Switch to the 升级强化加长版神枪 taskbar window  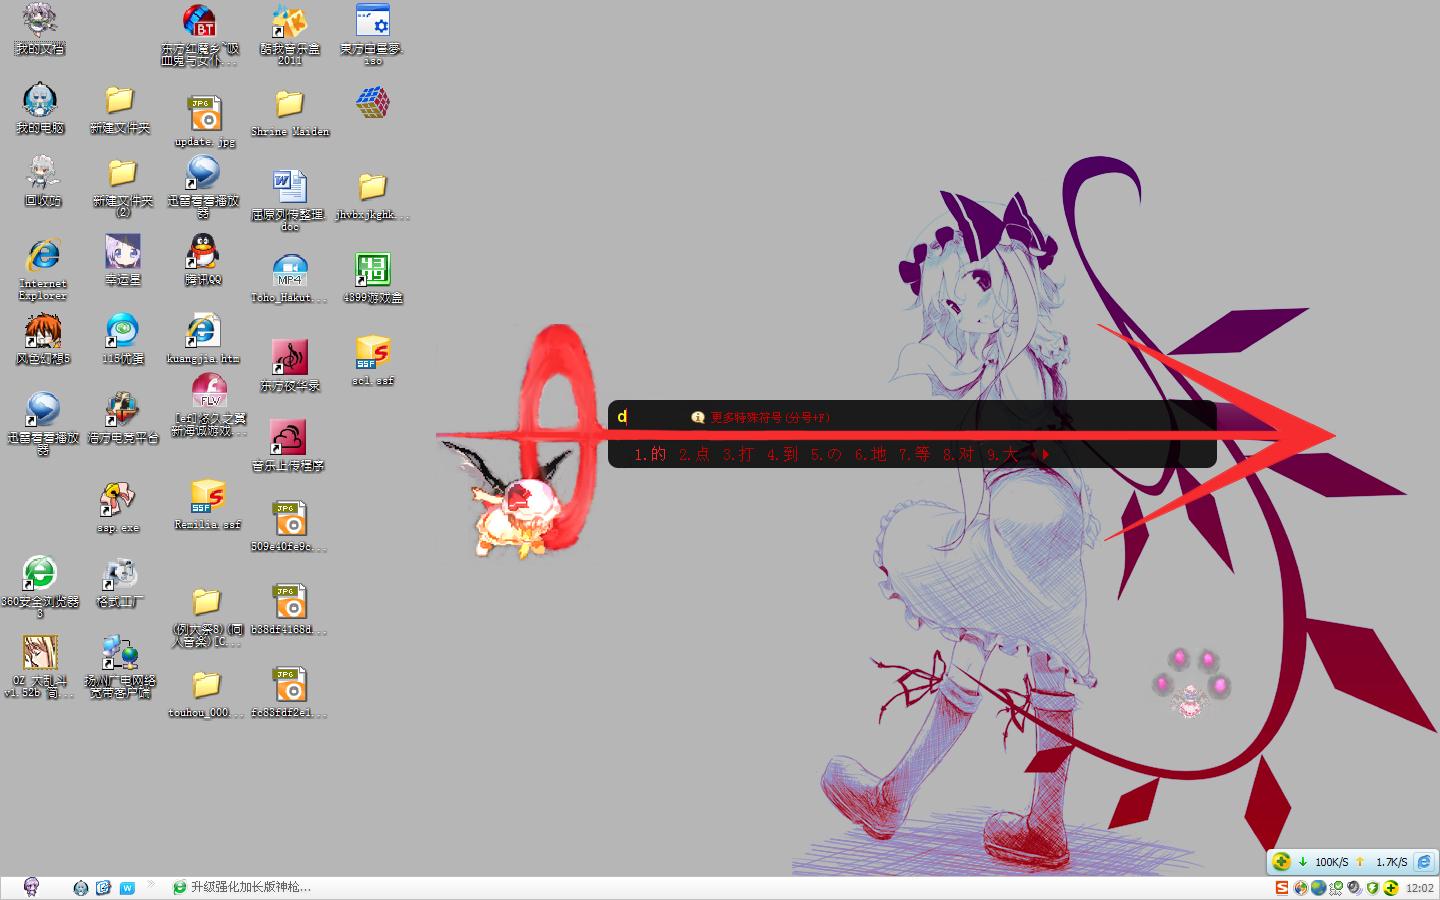click(242, 887)
